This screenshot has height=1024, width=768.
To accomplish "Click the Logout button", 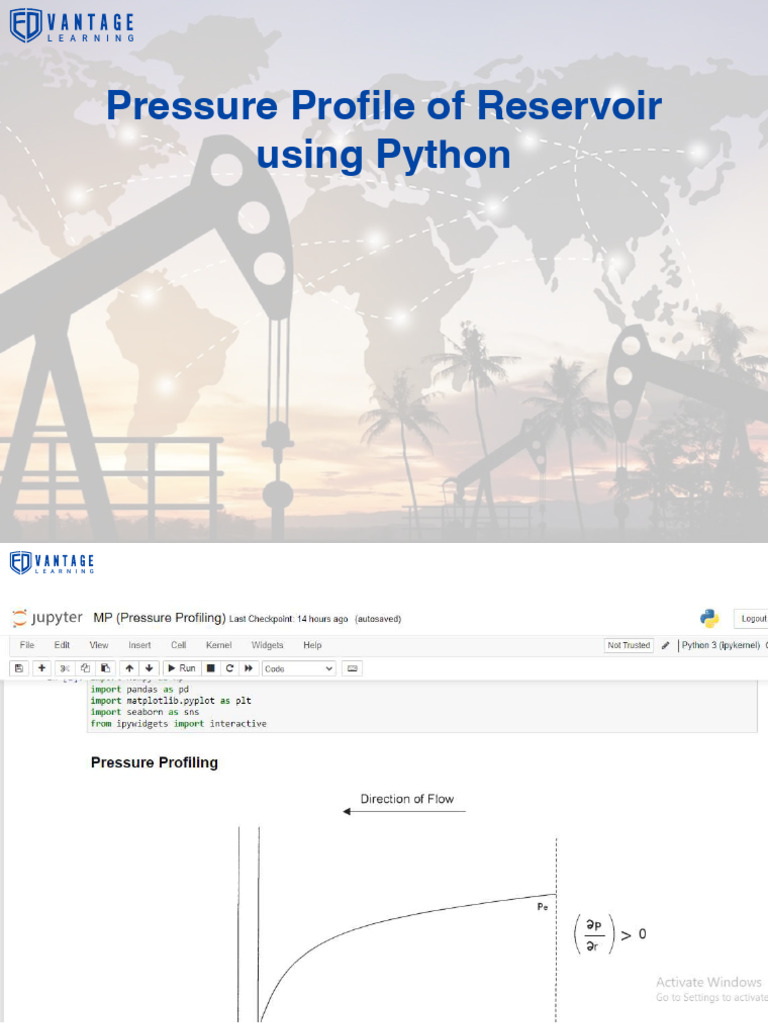I will tap(753, 618).
